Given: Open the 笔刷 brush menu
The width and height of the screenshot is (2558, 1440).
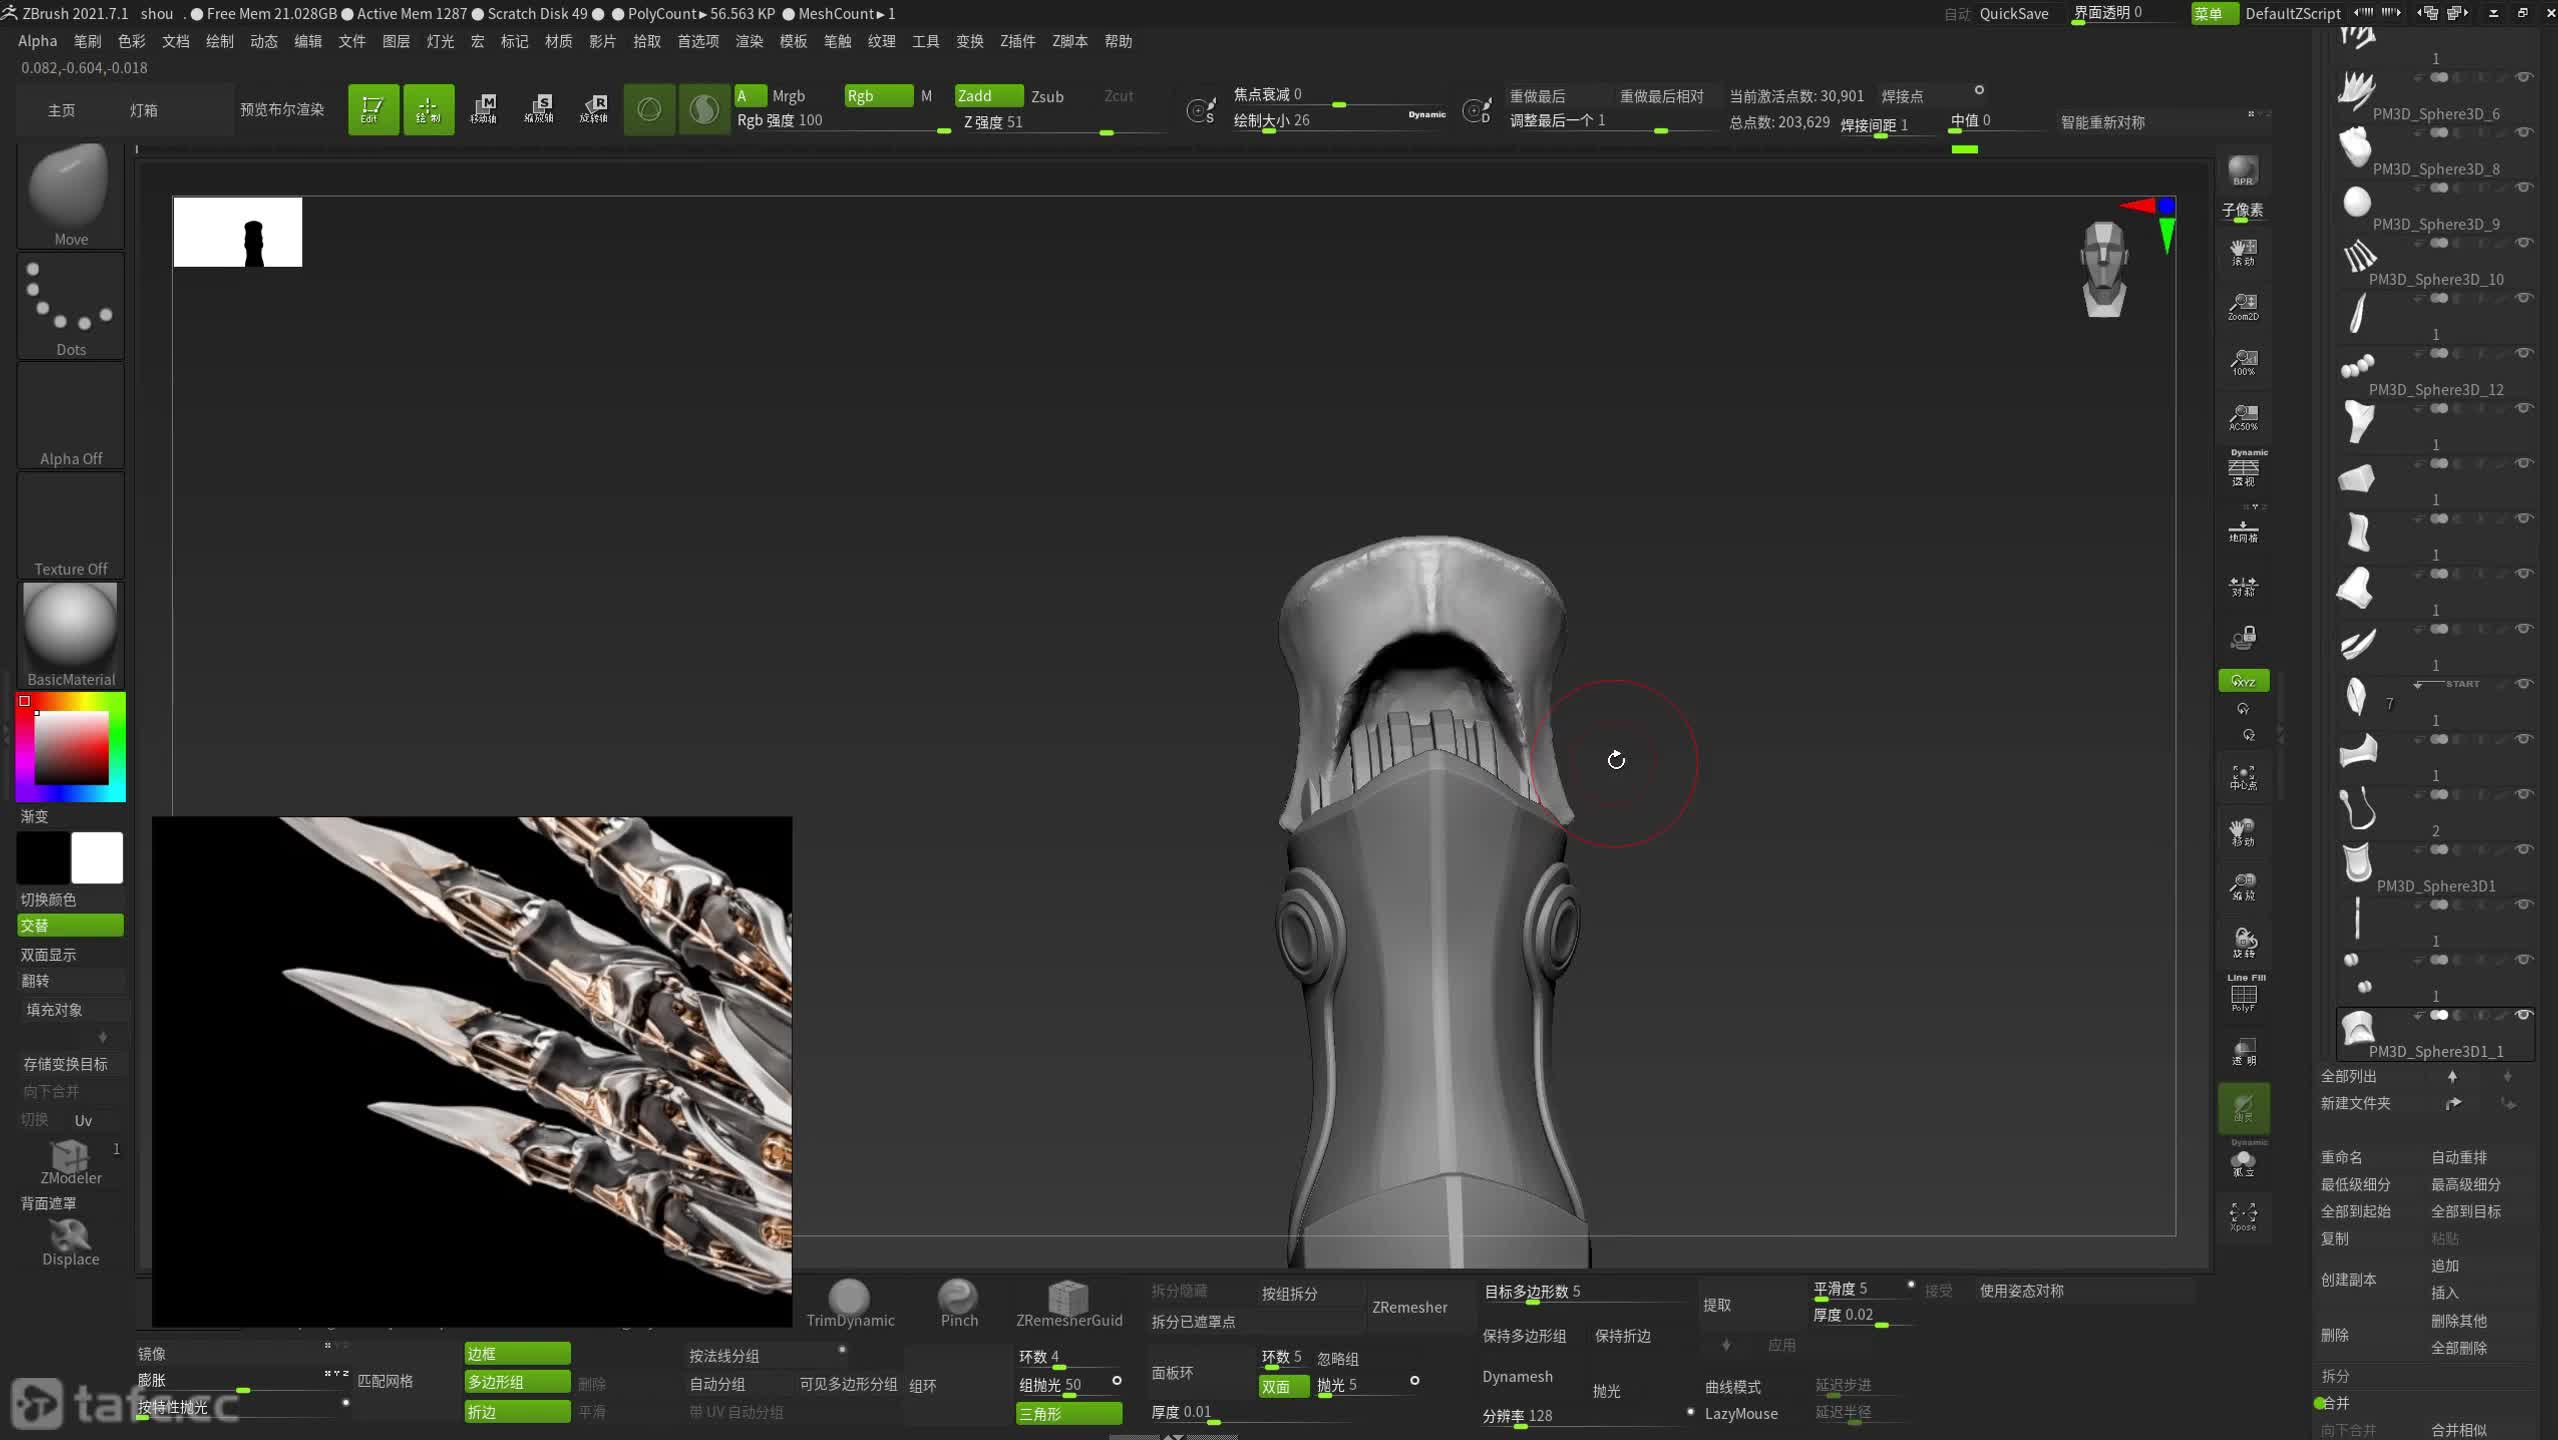Looking at the screenshot, I should [87, 41].
